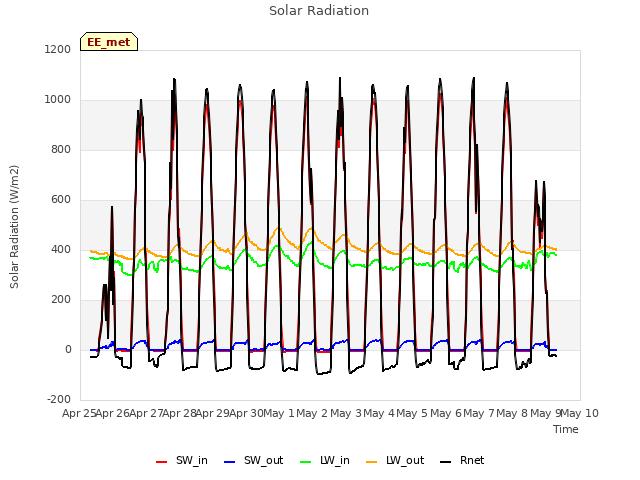Click the 1200 y-axis tick label
640x480 pixels.
coord(58,49)
